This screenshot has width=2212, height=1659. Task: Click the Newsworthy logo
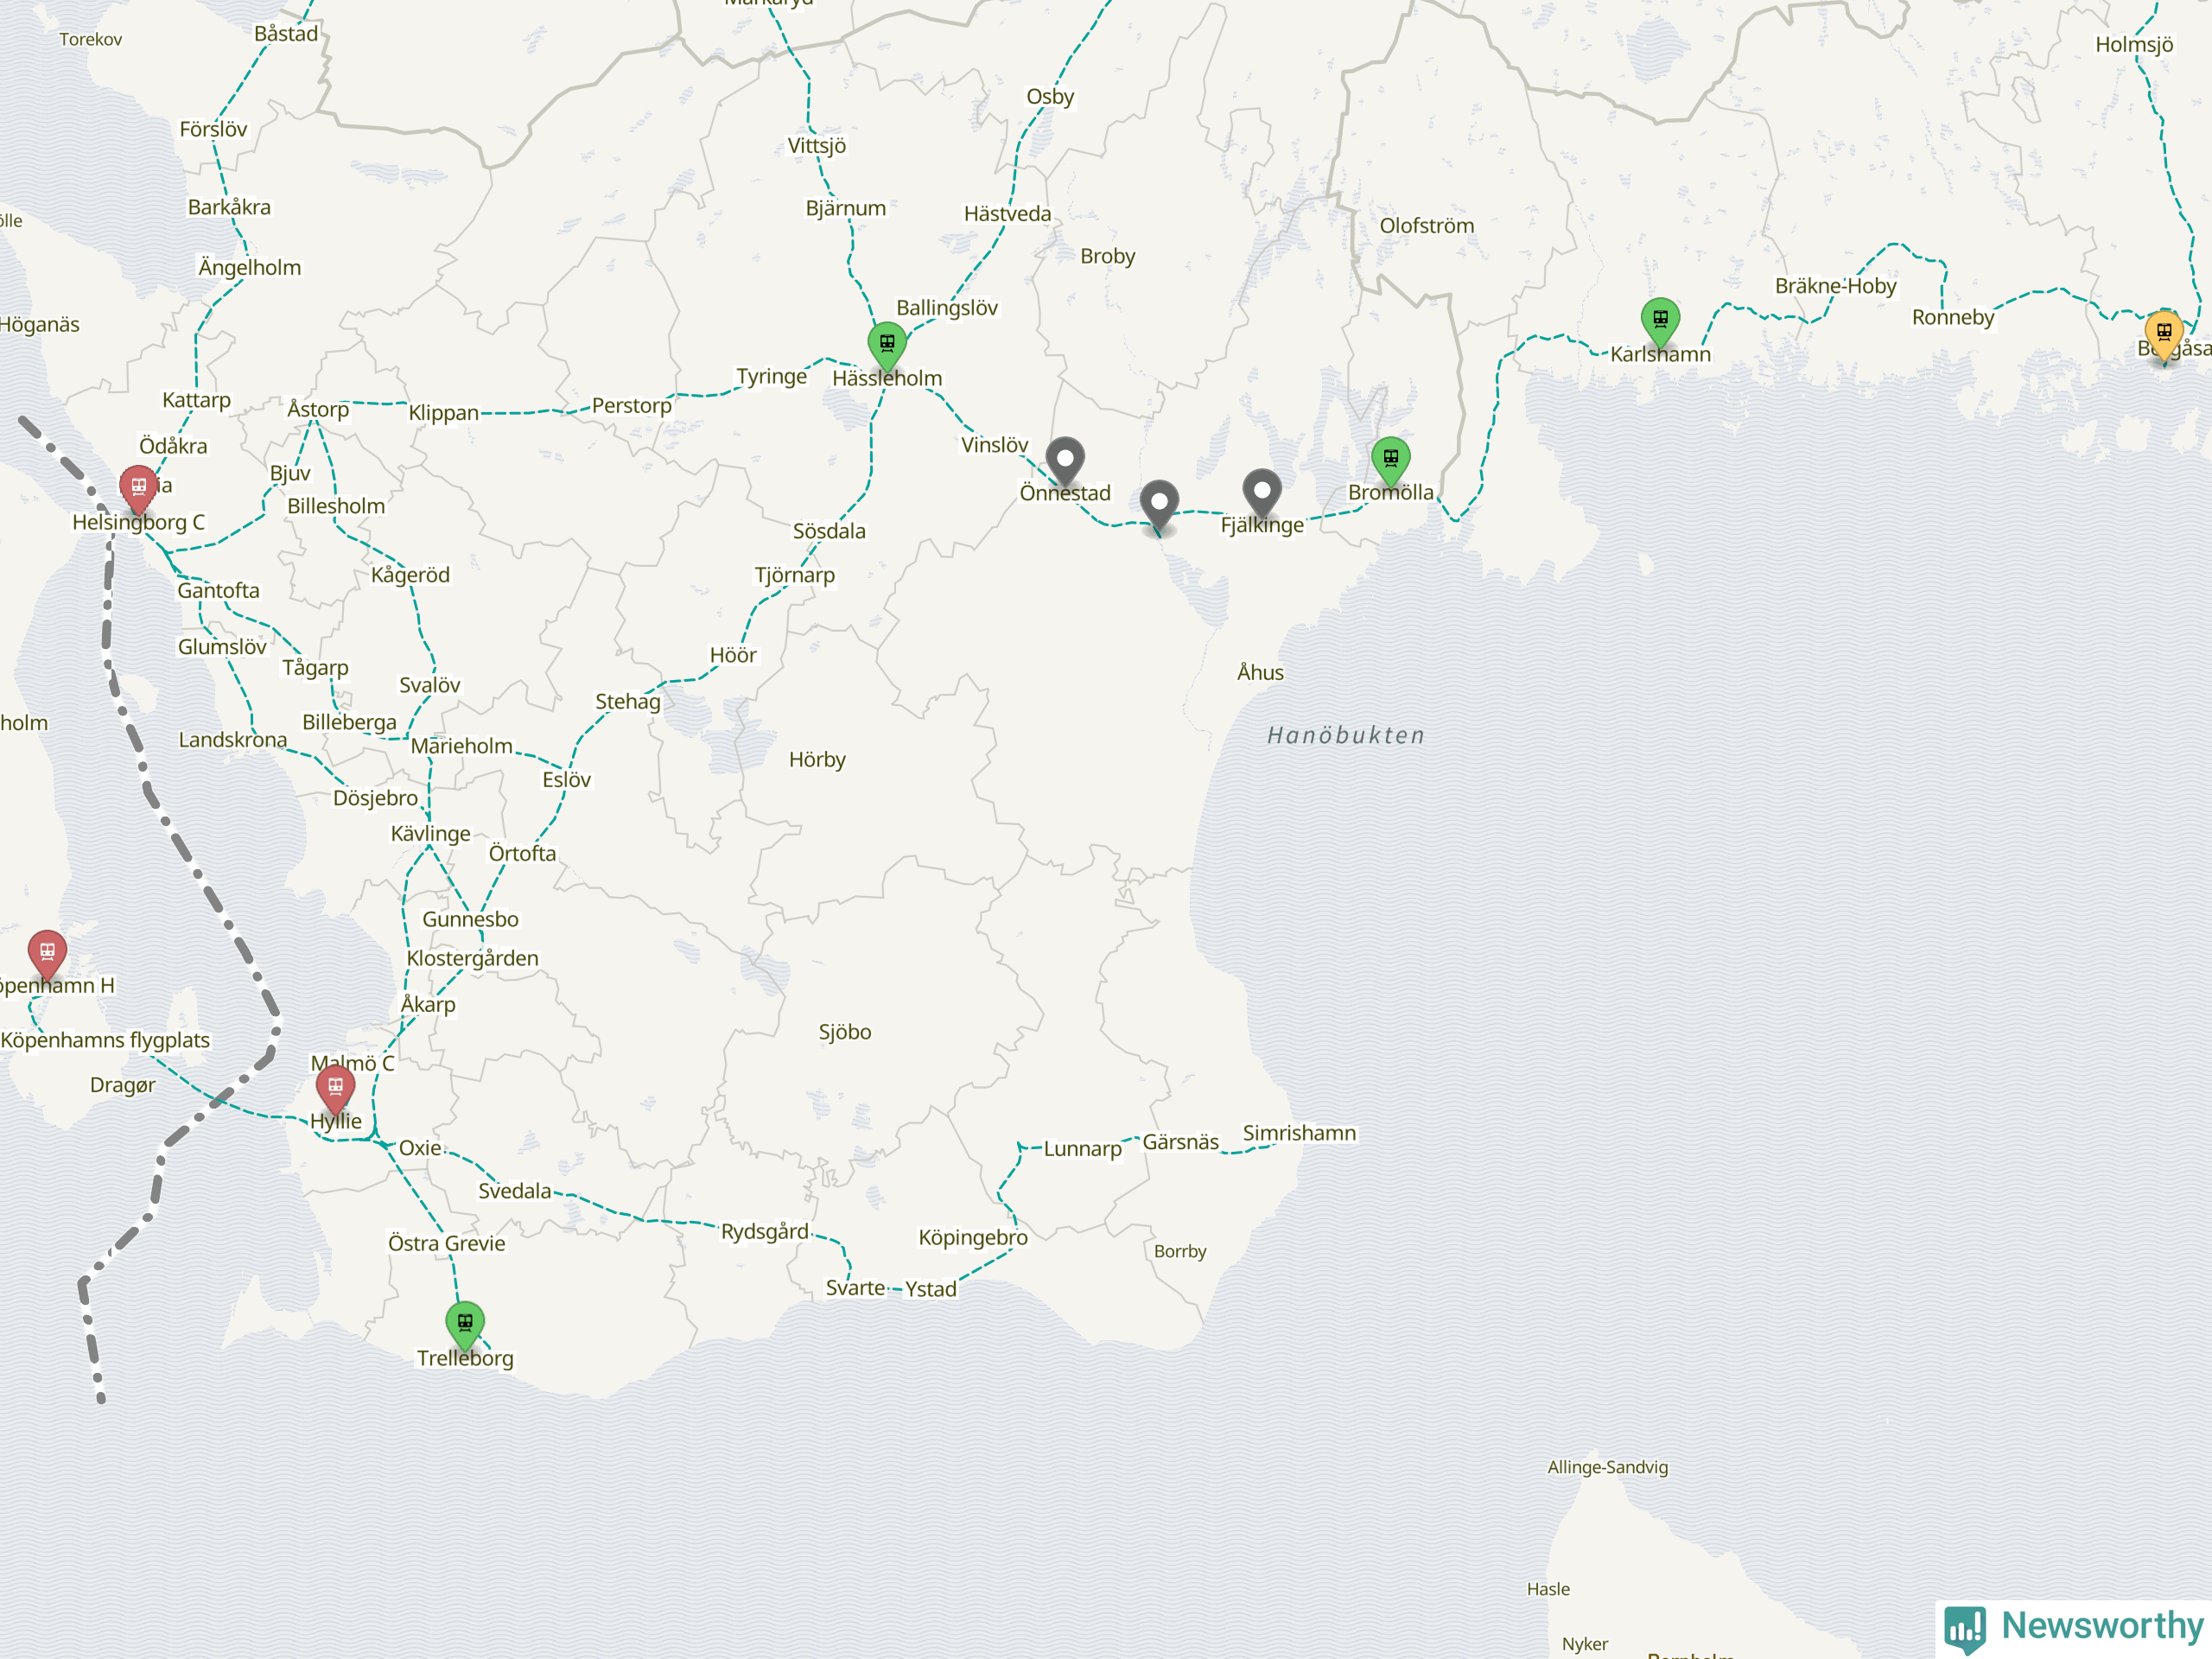pos(2074,1627)
